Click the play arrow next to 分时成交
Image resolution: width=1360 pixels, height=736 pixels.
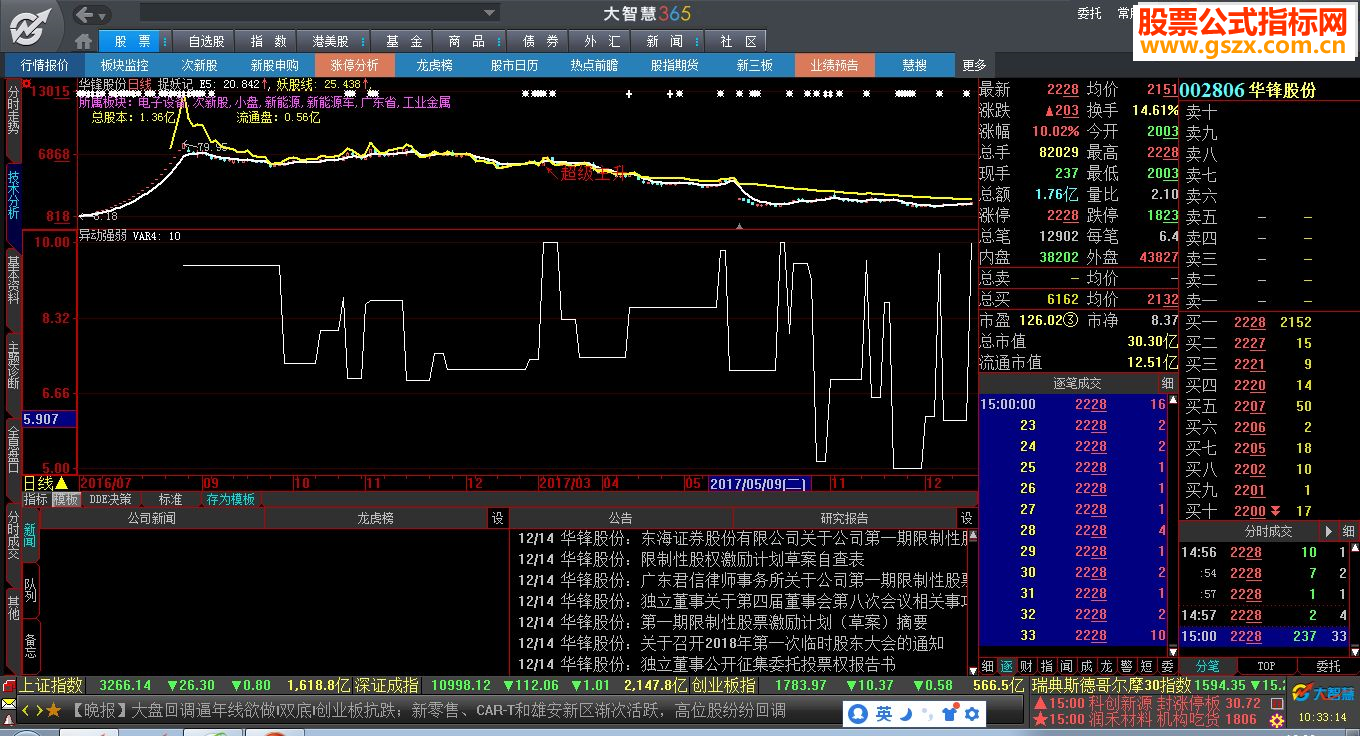point(1328,531)
